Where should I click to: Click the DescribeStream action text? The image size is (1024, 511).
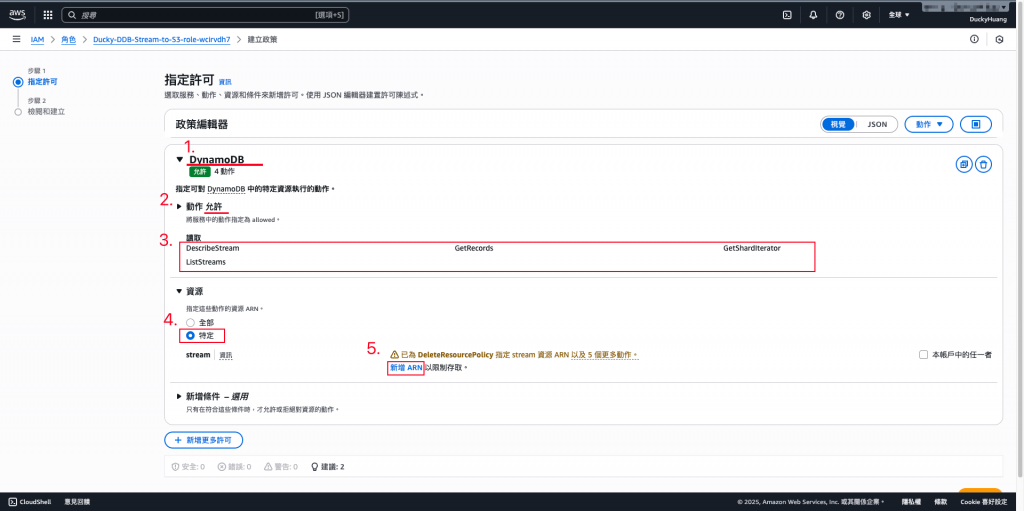pyautogui.click(x=212, y=249)
